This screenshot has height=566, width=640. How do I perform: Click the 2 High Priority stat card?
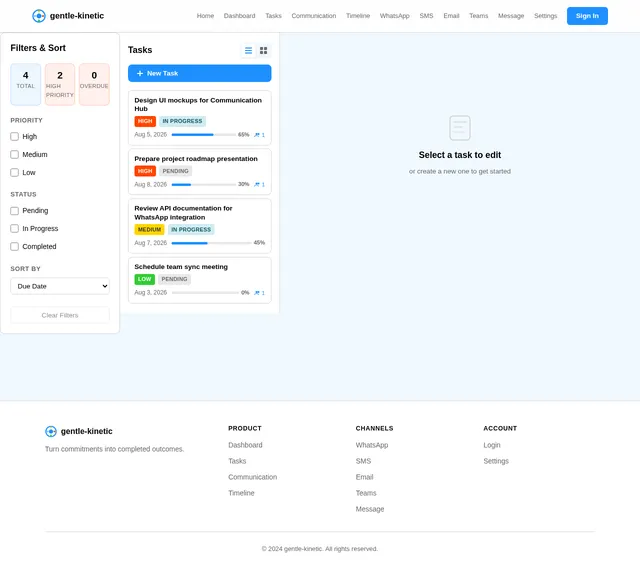[x=60, y=84]
